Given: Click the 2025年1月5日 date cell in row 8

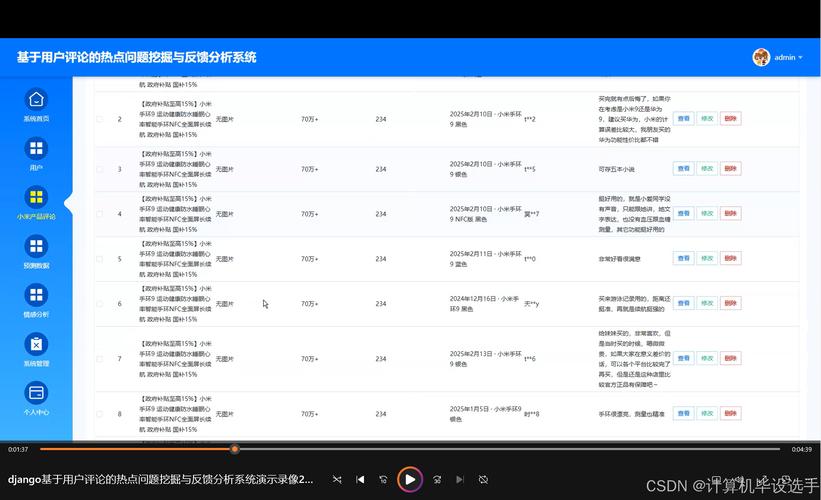Looking at the screenshot, I should click(x=485, y=414).
